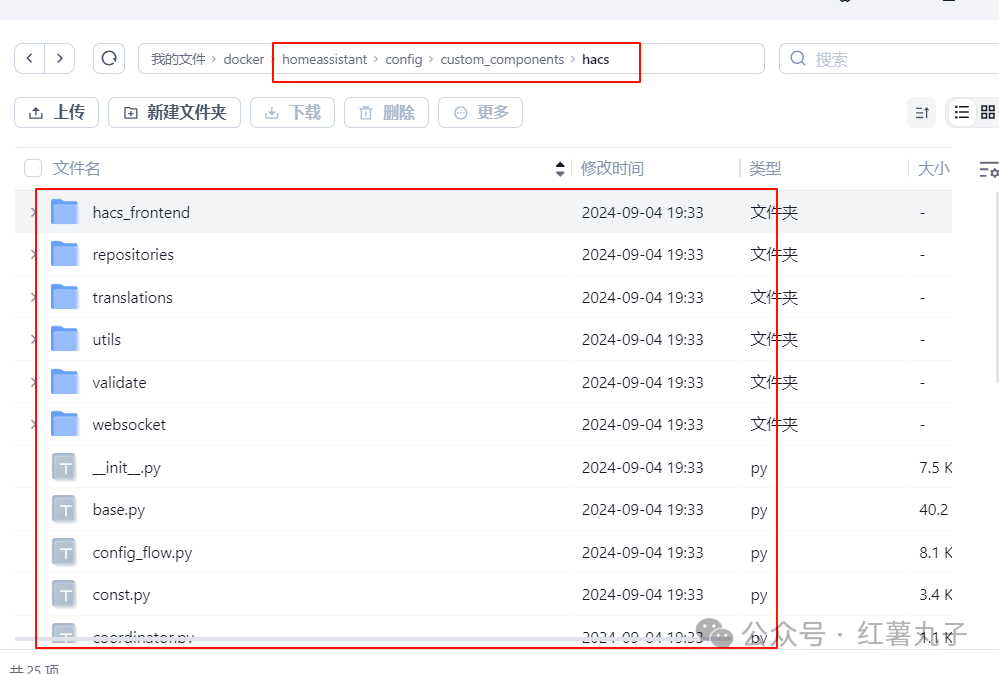Toggle the select-all files checkbox

point(32,168)
